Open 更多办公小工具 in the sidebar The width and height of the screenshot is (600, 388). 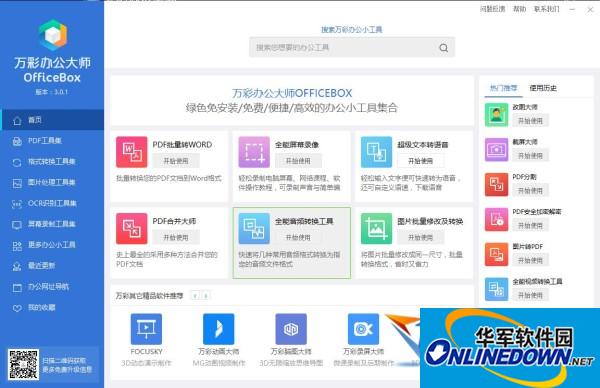tap(52, 245)
